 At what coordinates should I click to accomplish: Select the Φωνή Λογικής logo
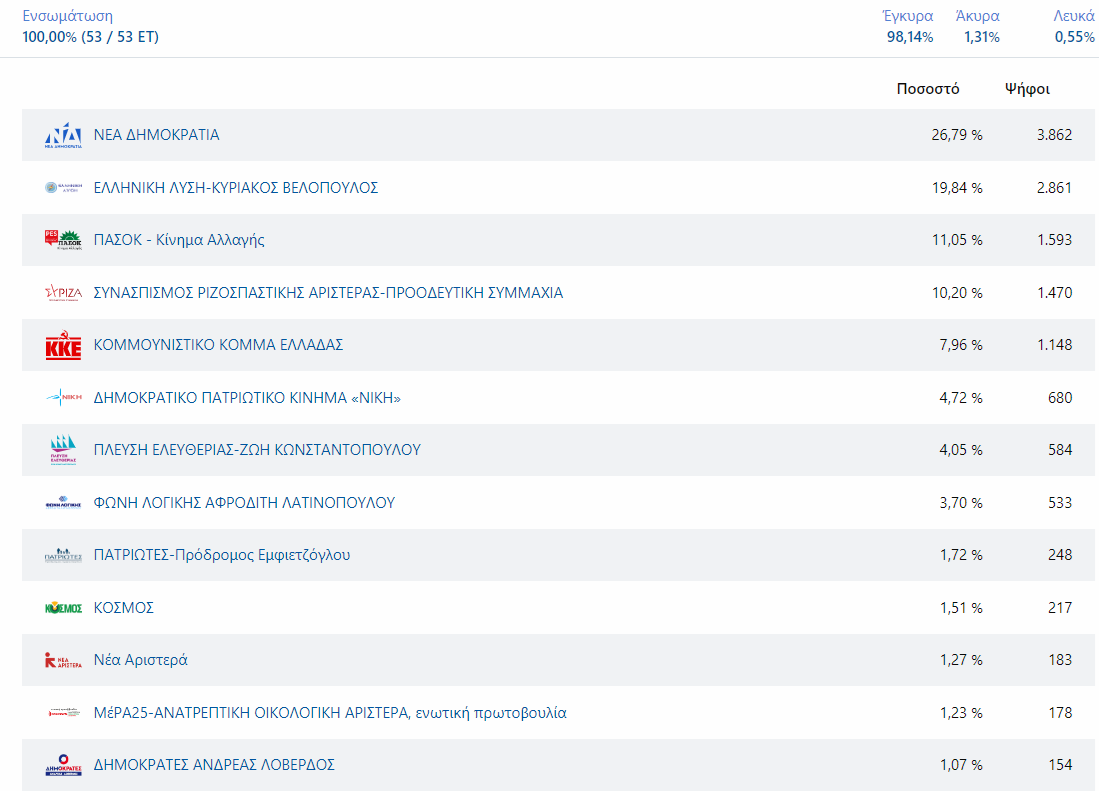63,502
